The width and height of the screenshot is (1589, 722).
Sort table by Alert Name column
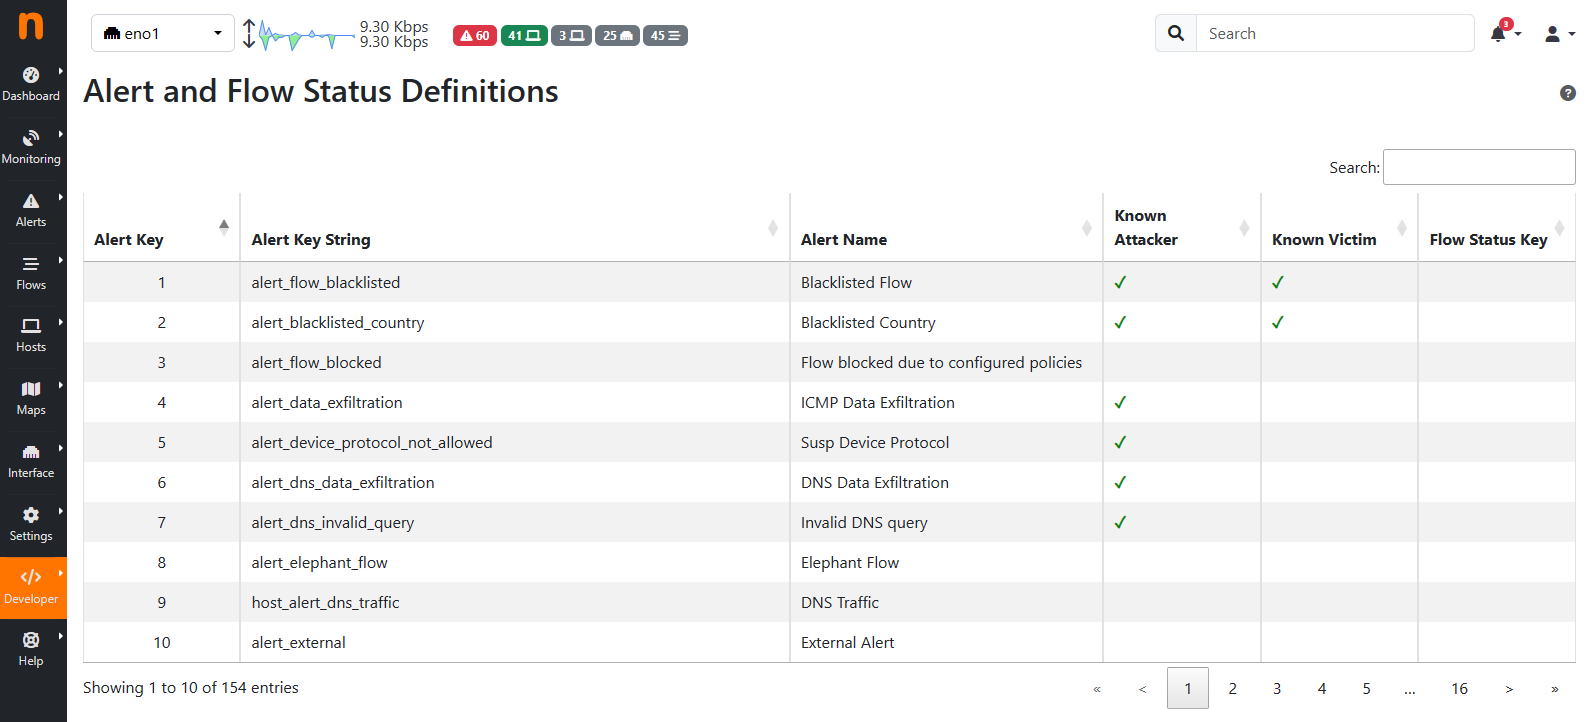point(946,228)
